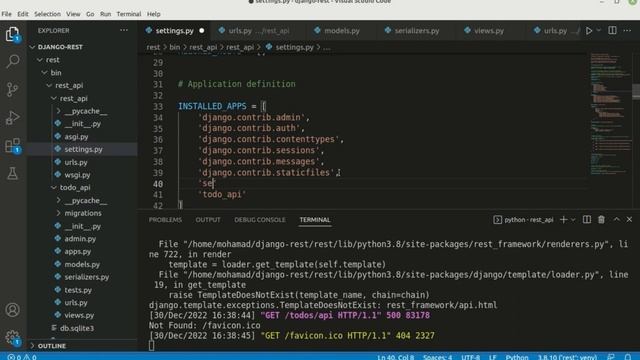Image resolution: width=640 pixels, height=360 pixels.
Task: Open the Terminal menu
Action: coord(129,14)
